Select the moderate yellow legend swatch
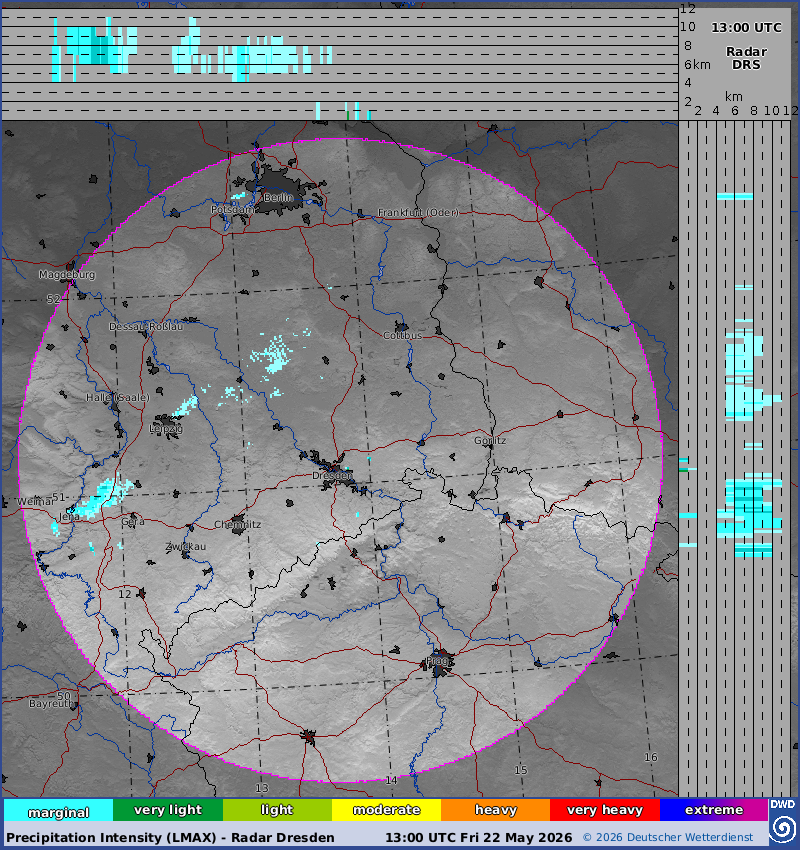The width and height of the screenshot is (800, 850). (x=386, y=810)
